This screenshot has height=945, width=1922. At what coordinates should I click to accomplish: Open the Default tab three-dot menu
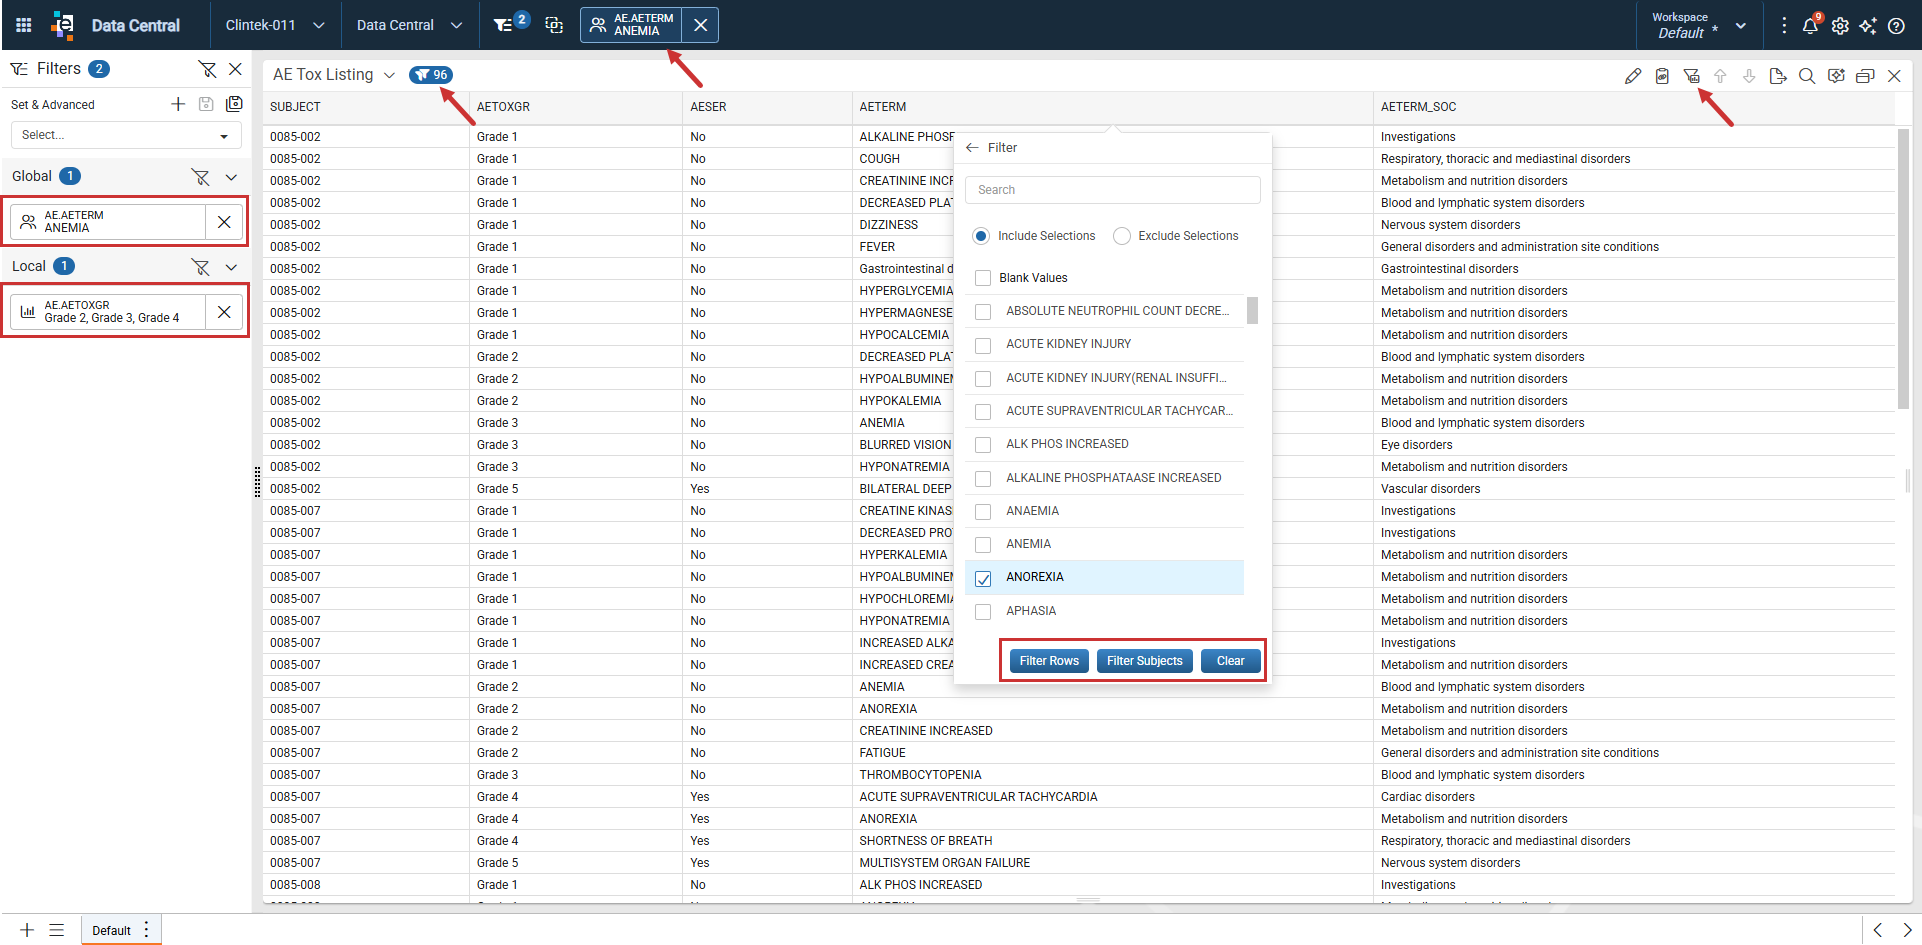(x=147, y=930)
